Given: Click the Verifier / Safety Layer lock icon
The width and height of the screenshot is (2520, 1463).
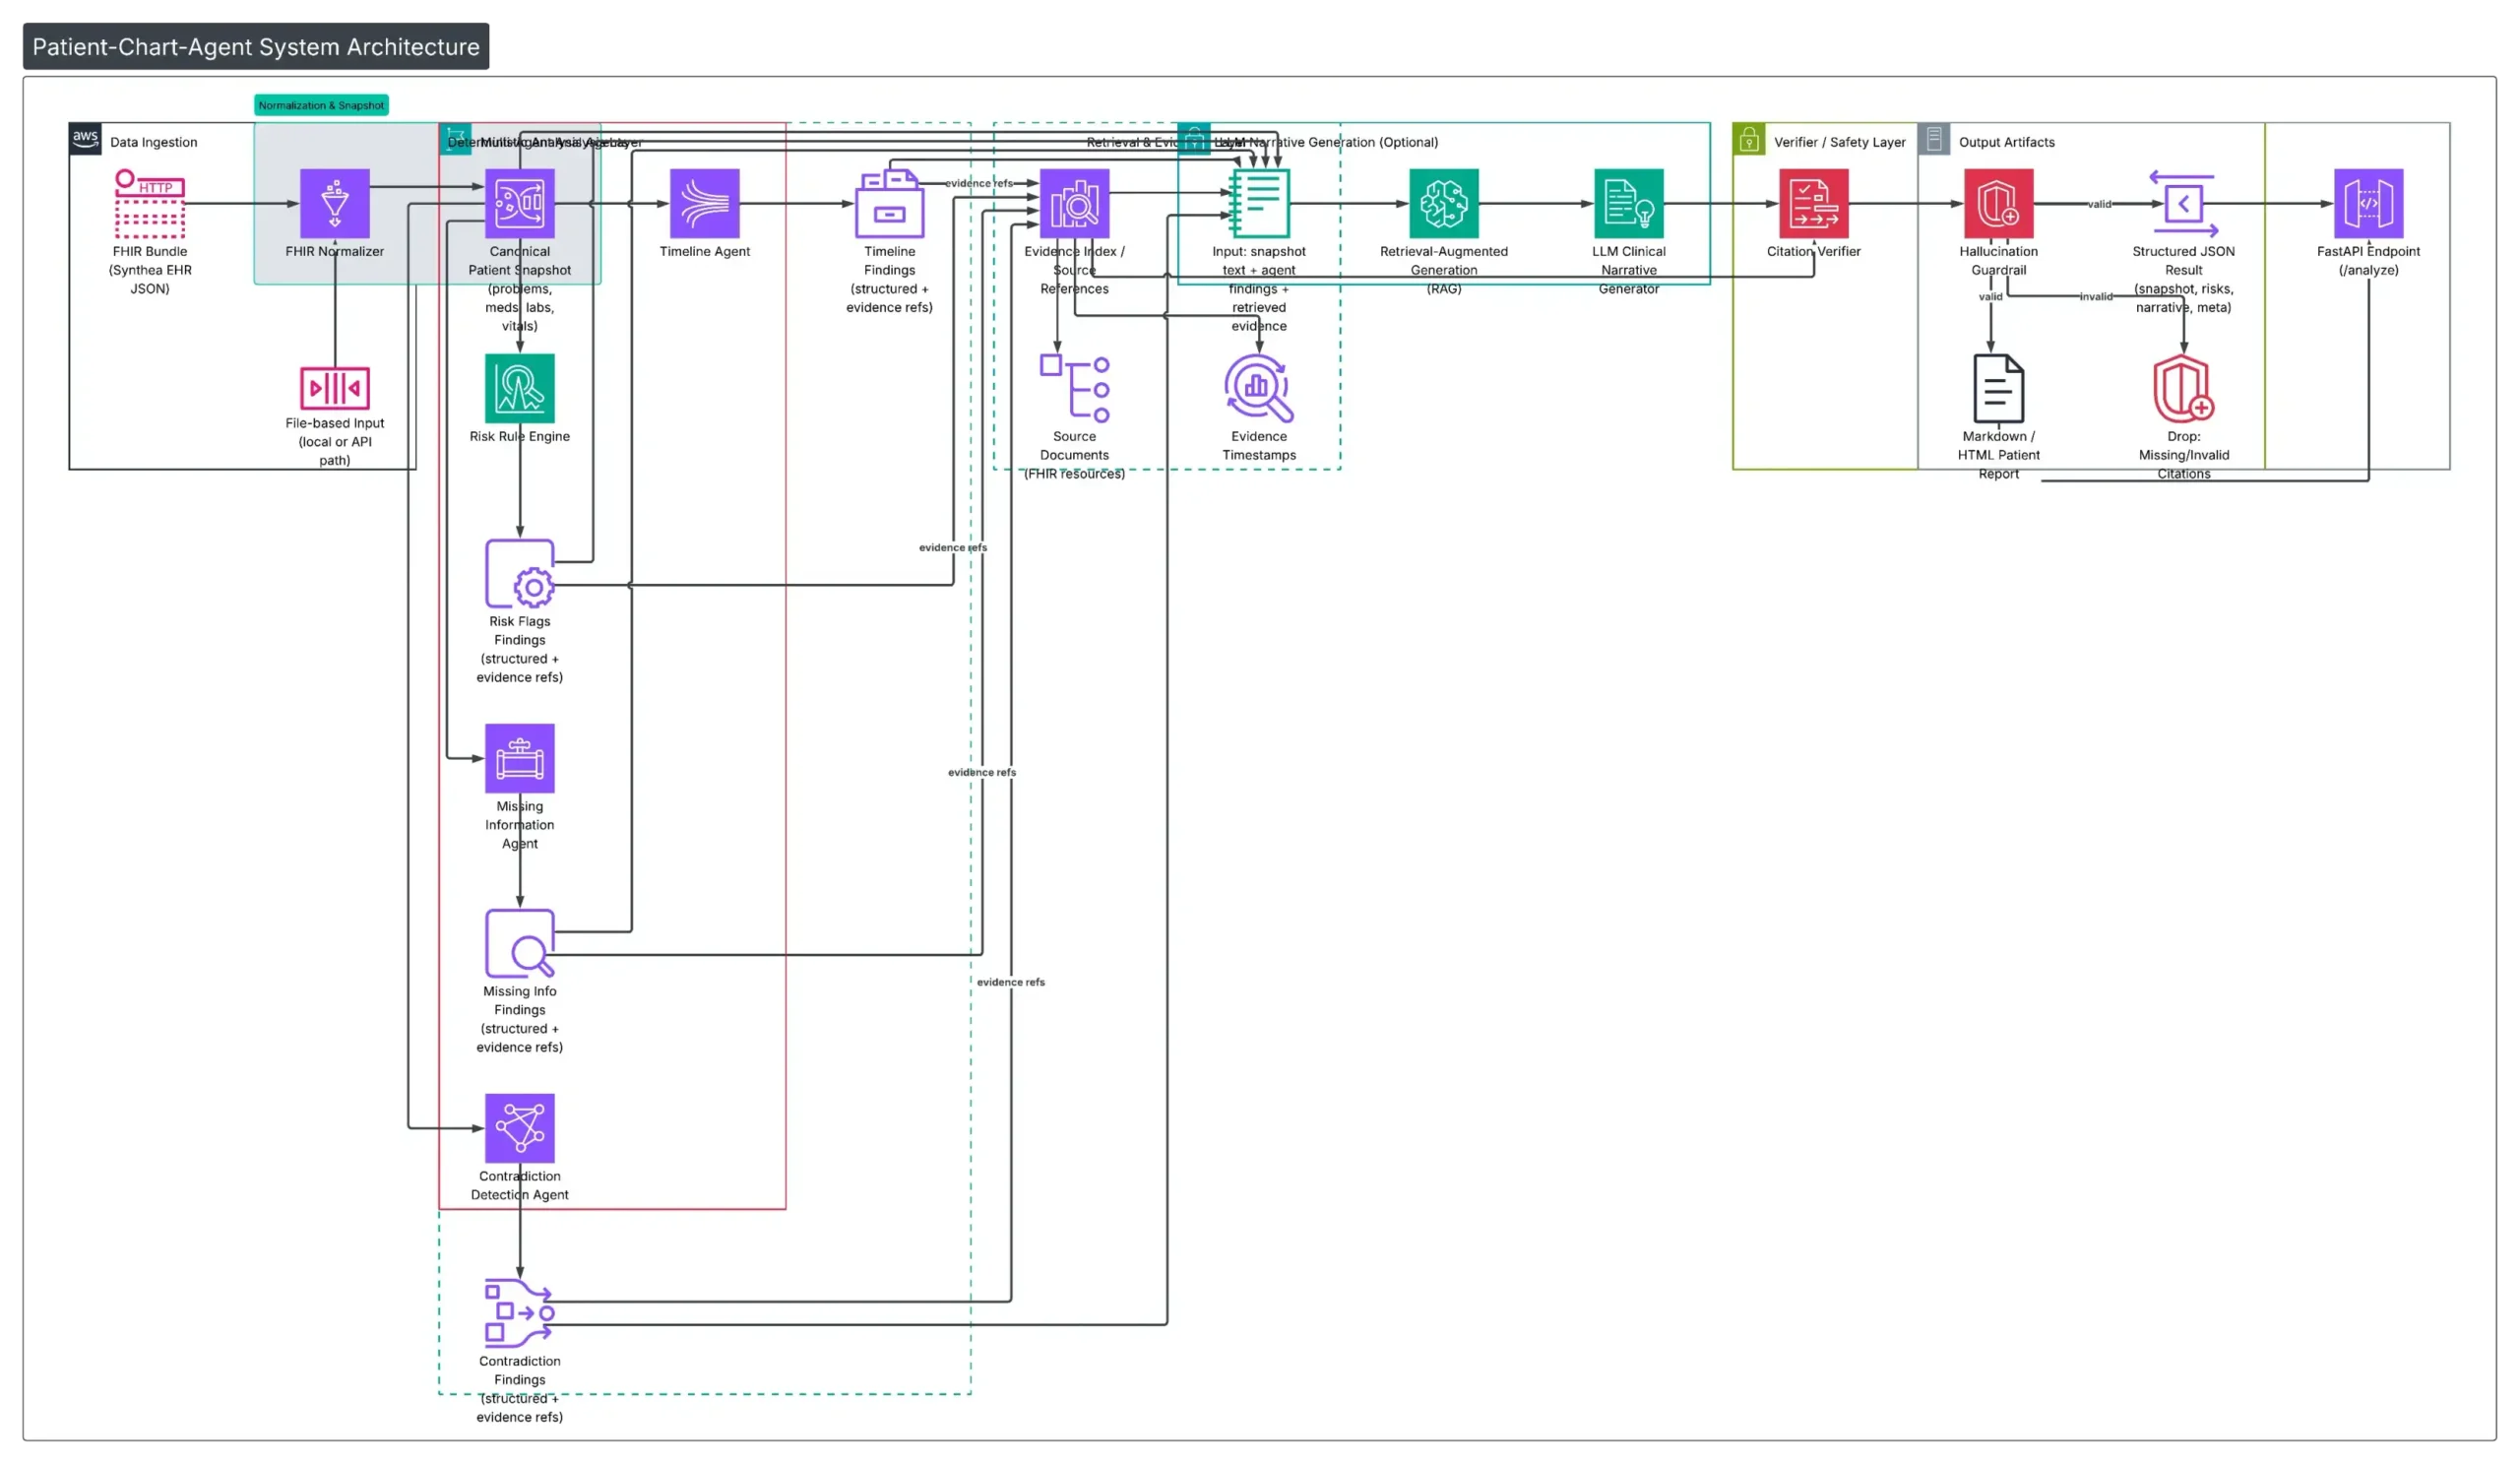Looking at the screenshot, I should pyautogui.click(x=1748, y=140).
